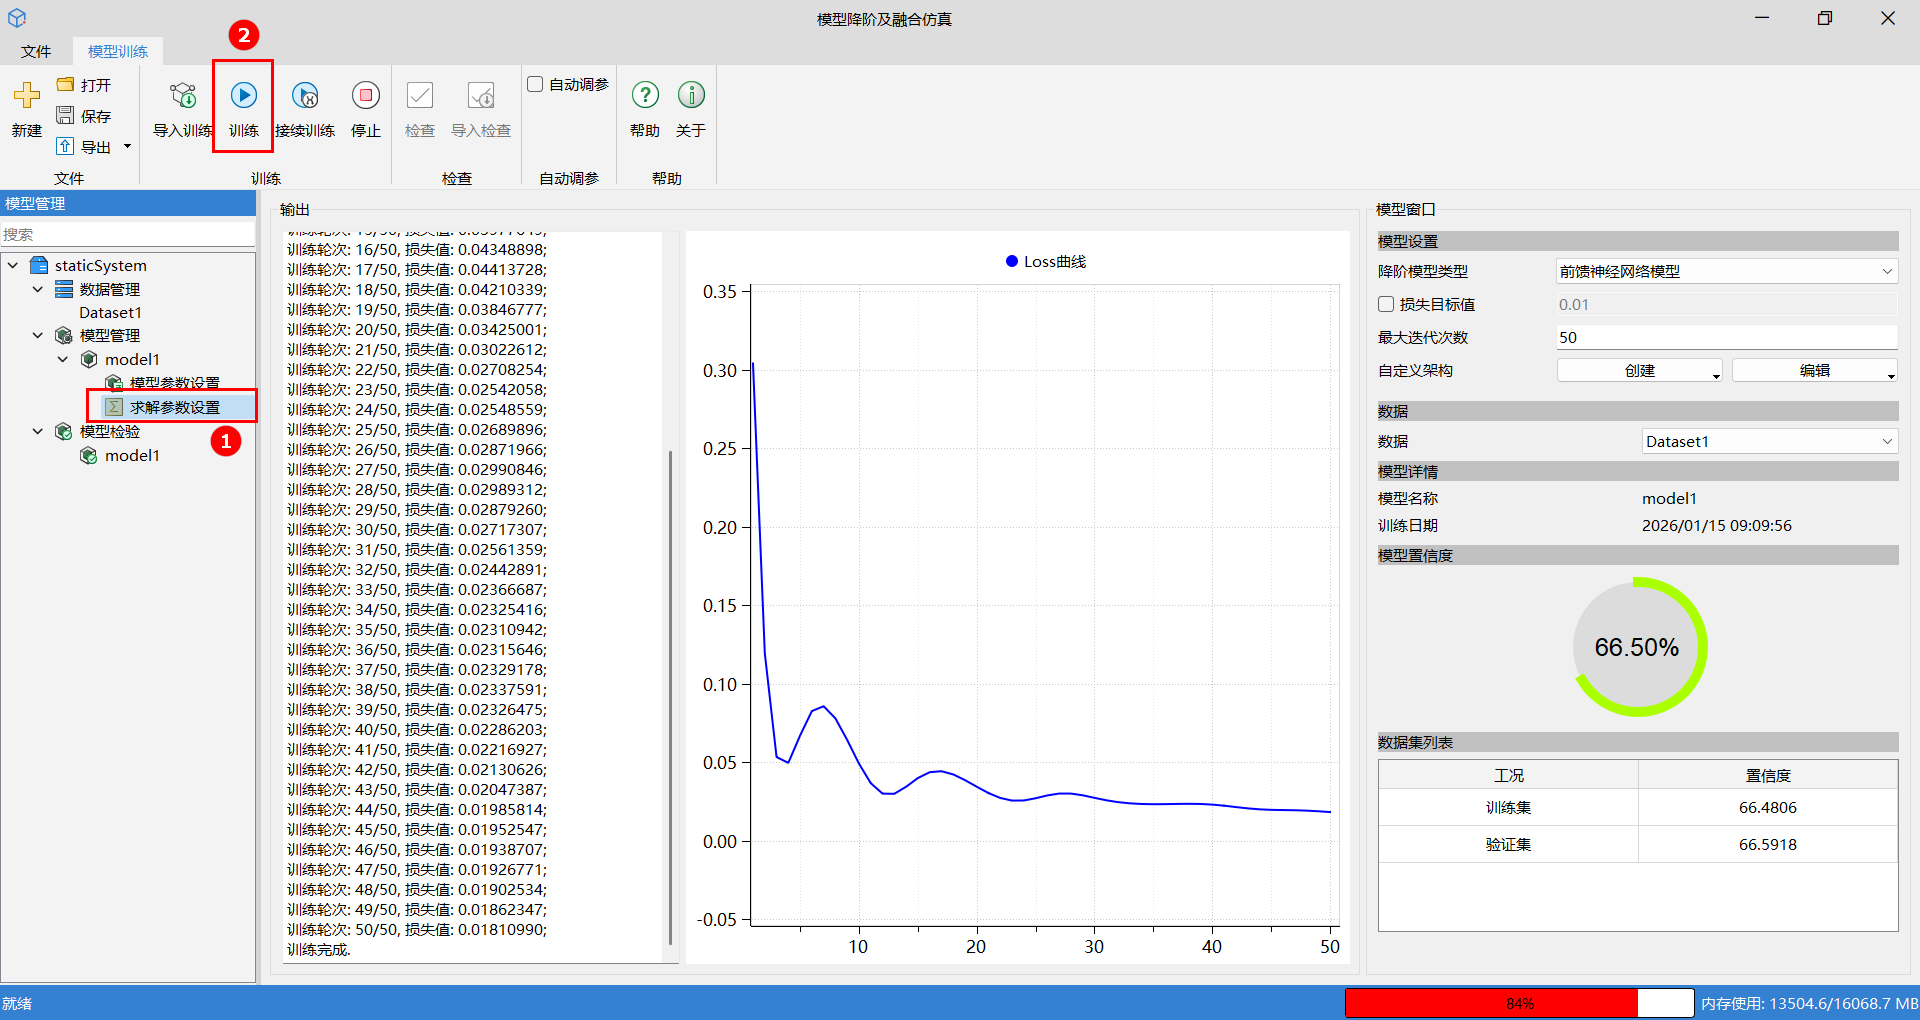Open the 帮助 help icon

click(645, 96)
